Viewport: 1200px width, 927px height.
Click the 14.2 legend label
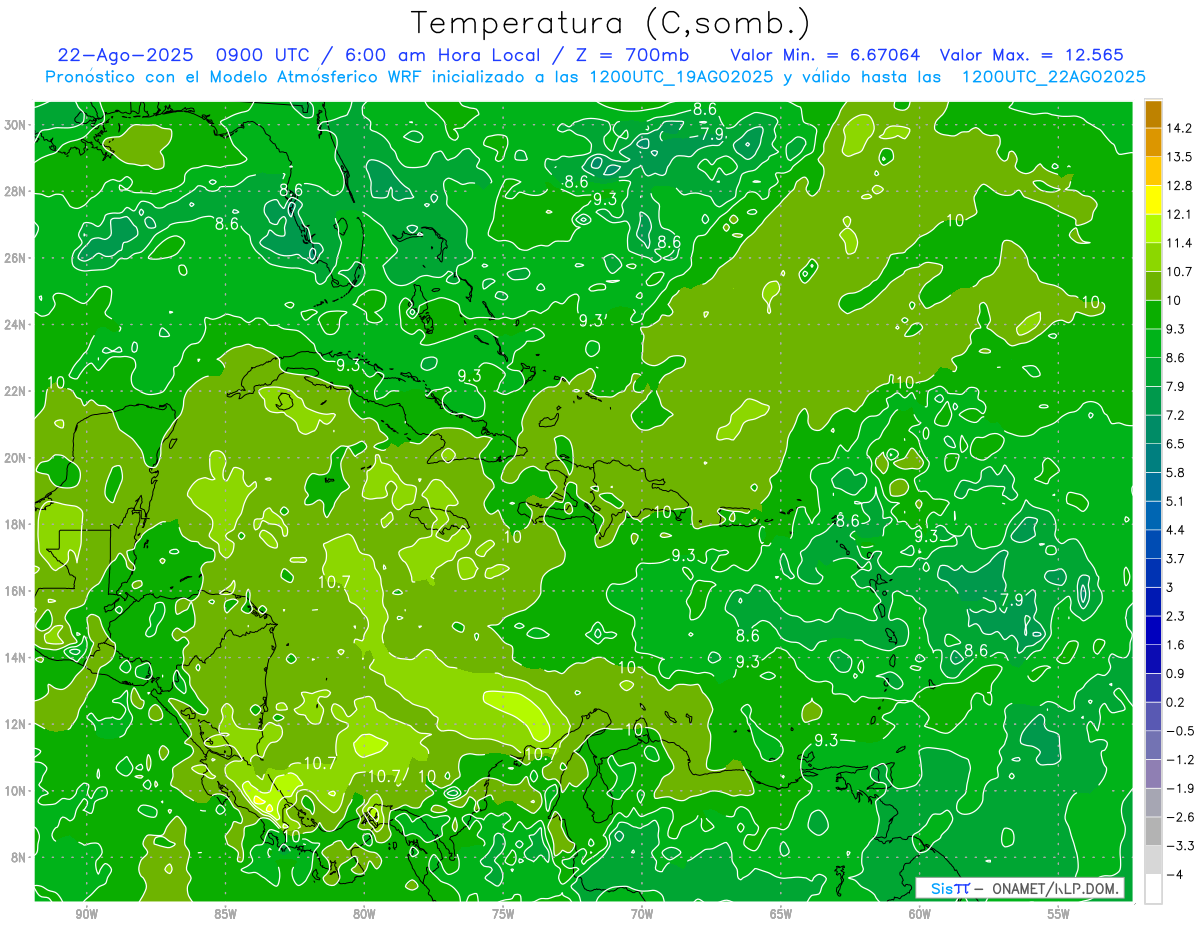1179,128
